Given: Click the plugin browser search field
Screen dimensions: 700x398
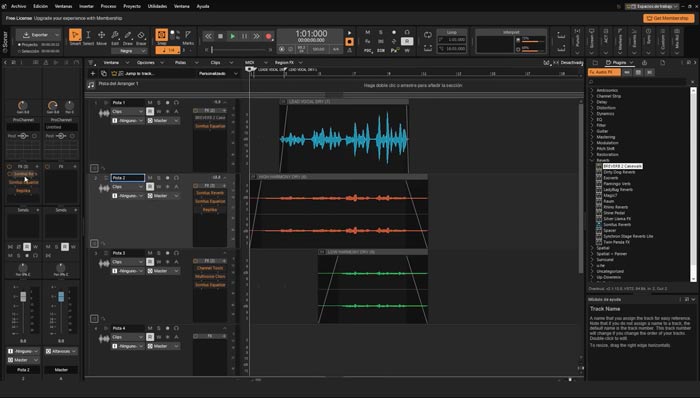Looking at the screenshot, I should pos(637,82).
